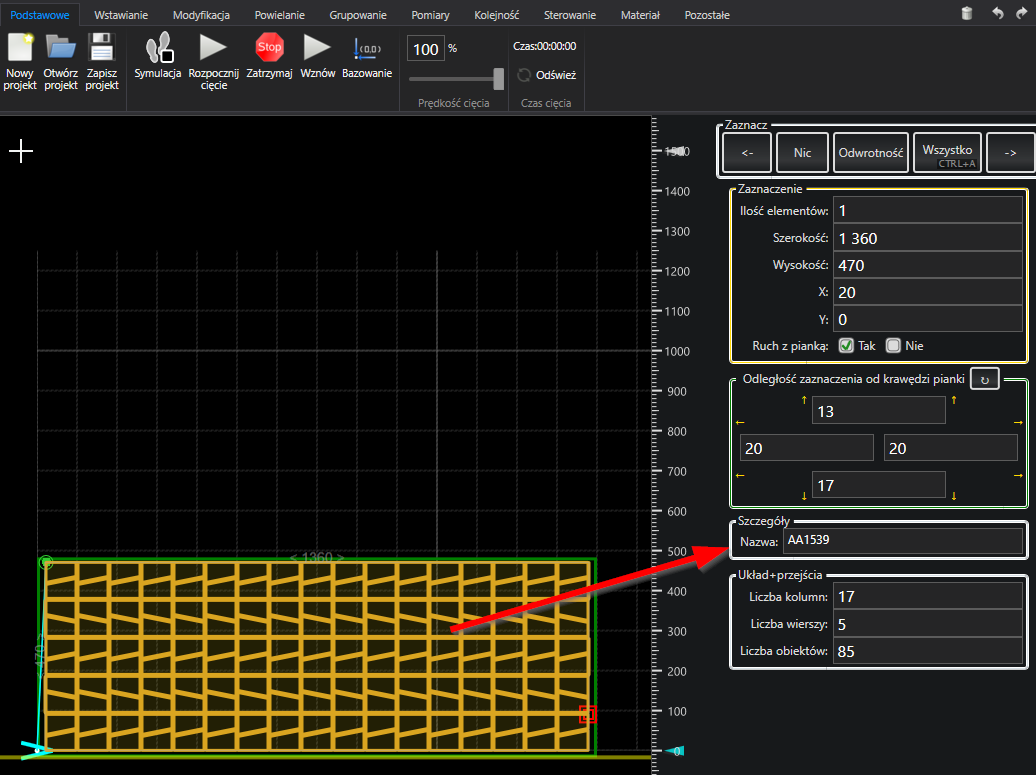Reset edge distance with refresh button
The image size is (1036, 775).
pyautogui.click(x=984, y=380)
